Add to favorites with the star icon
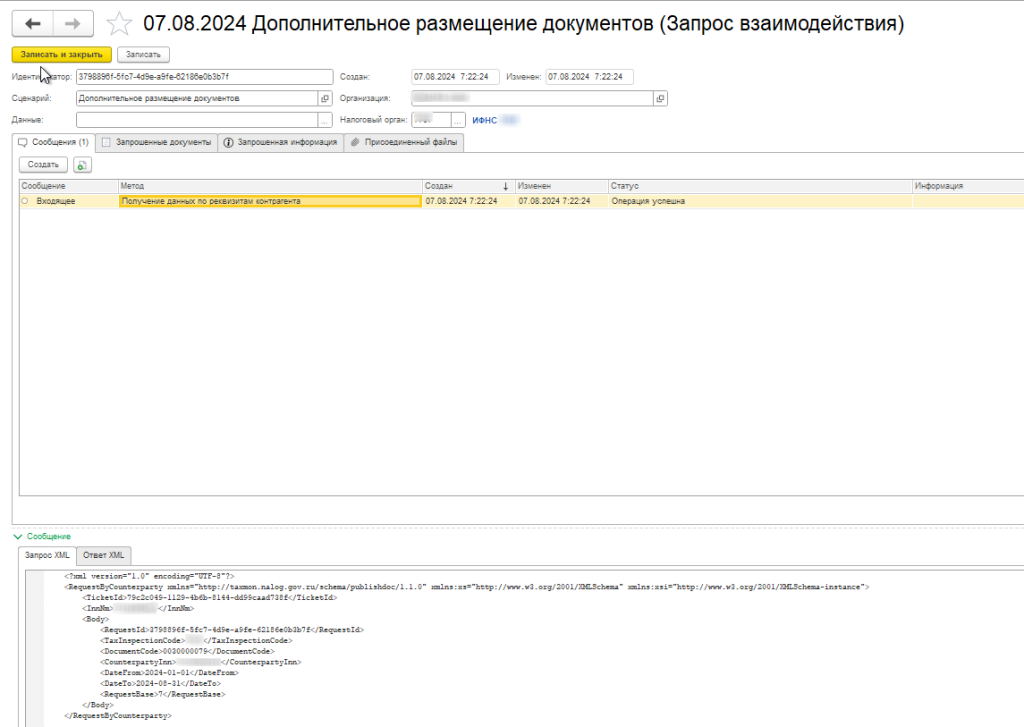 (x=119, y=24)
